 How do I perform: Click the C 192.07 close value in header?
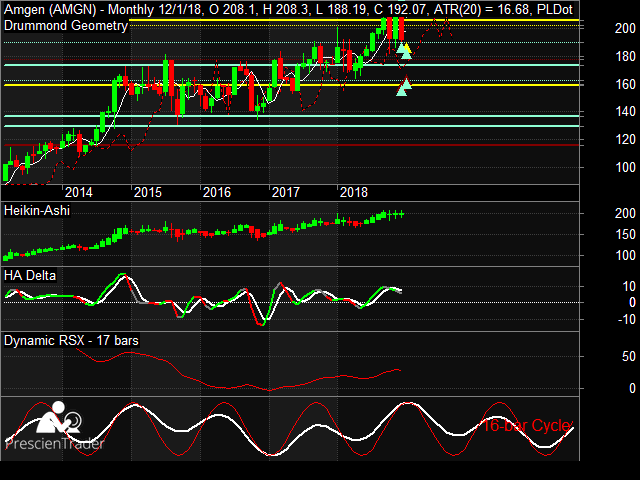click(x=401, y=9)
